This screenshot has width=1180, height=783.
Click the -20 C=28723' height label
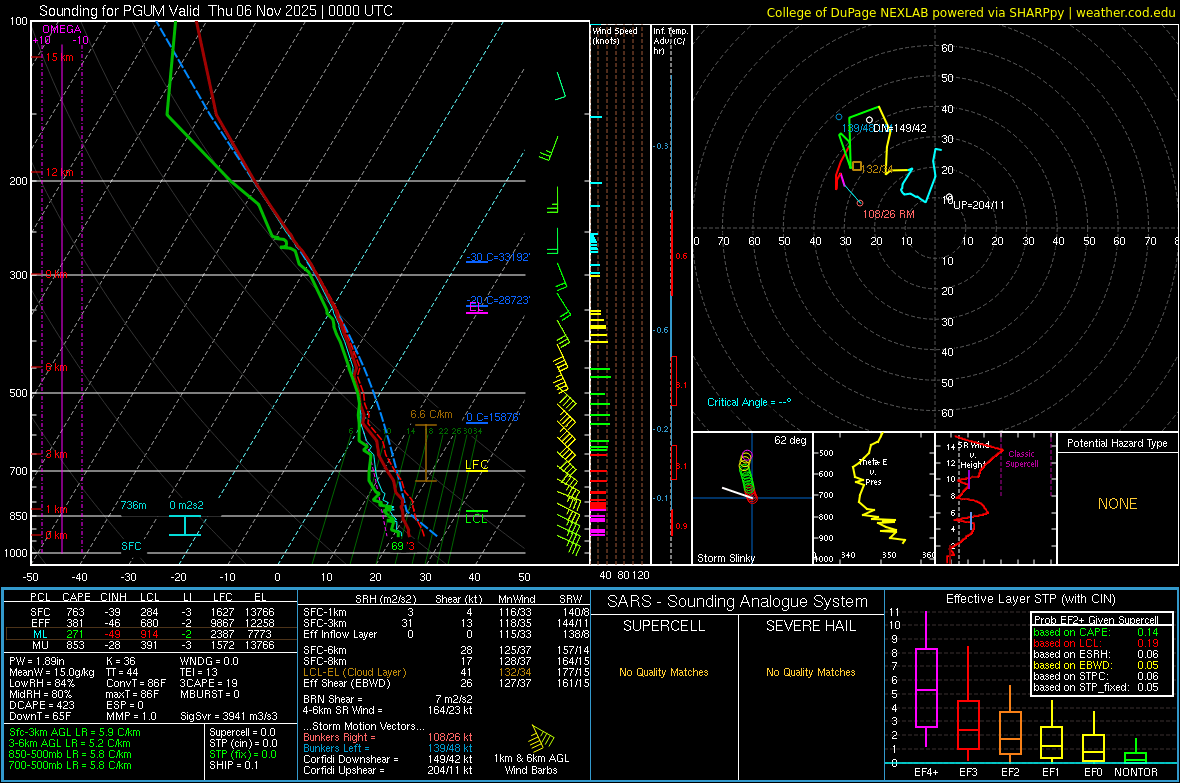(x=497, y=300)
